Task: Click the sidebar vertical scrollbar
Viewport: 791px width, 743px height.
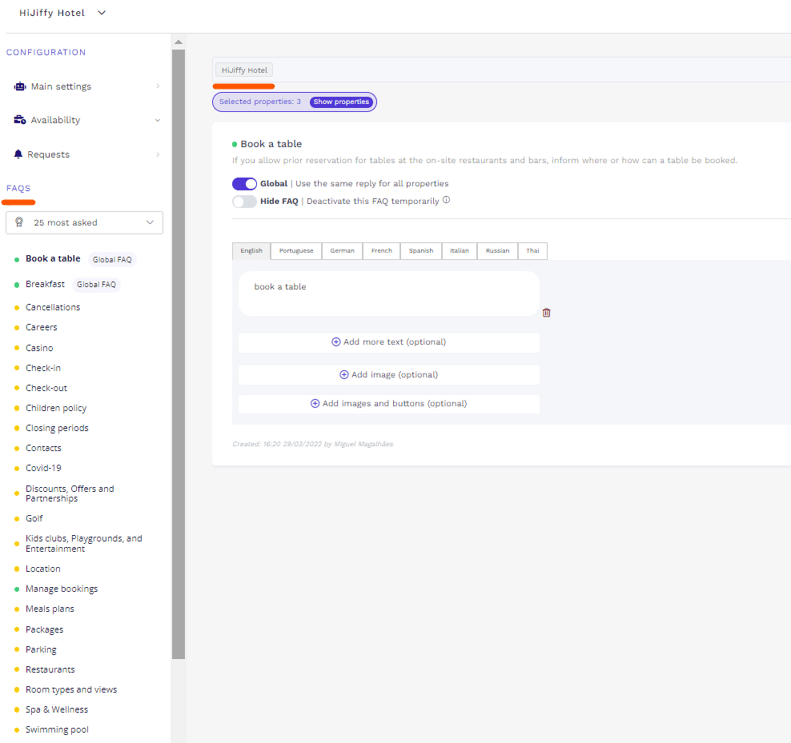Action: pos(178,350)
